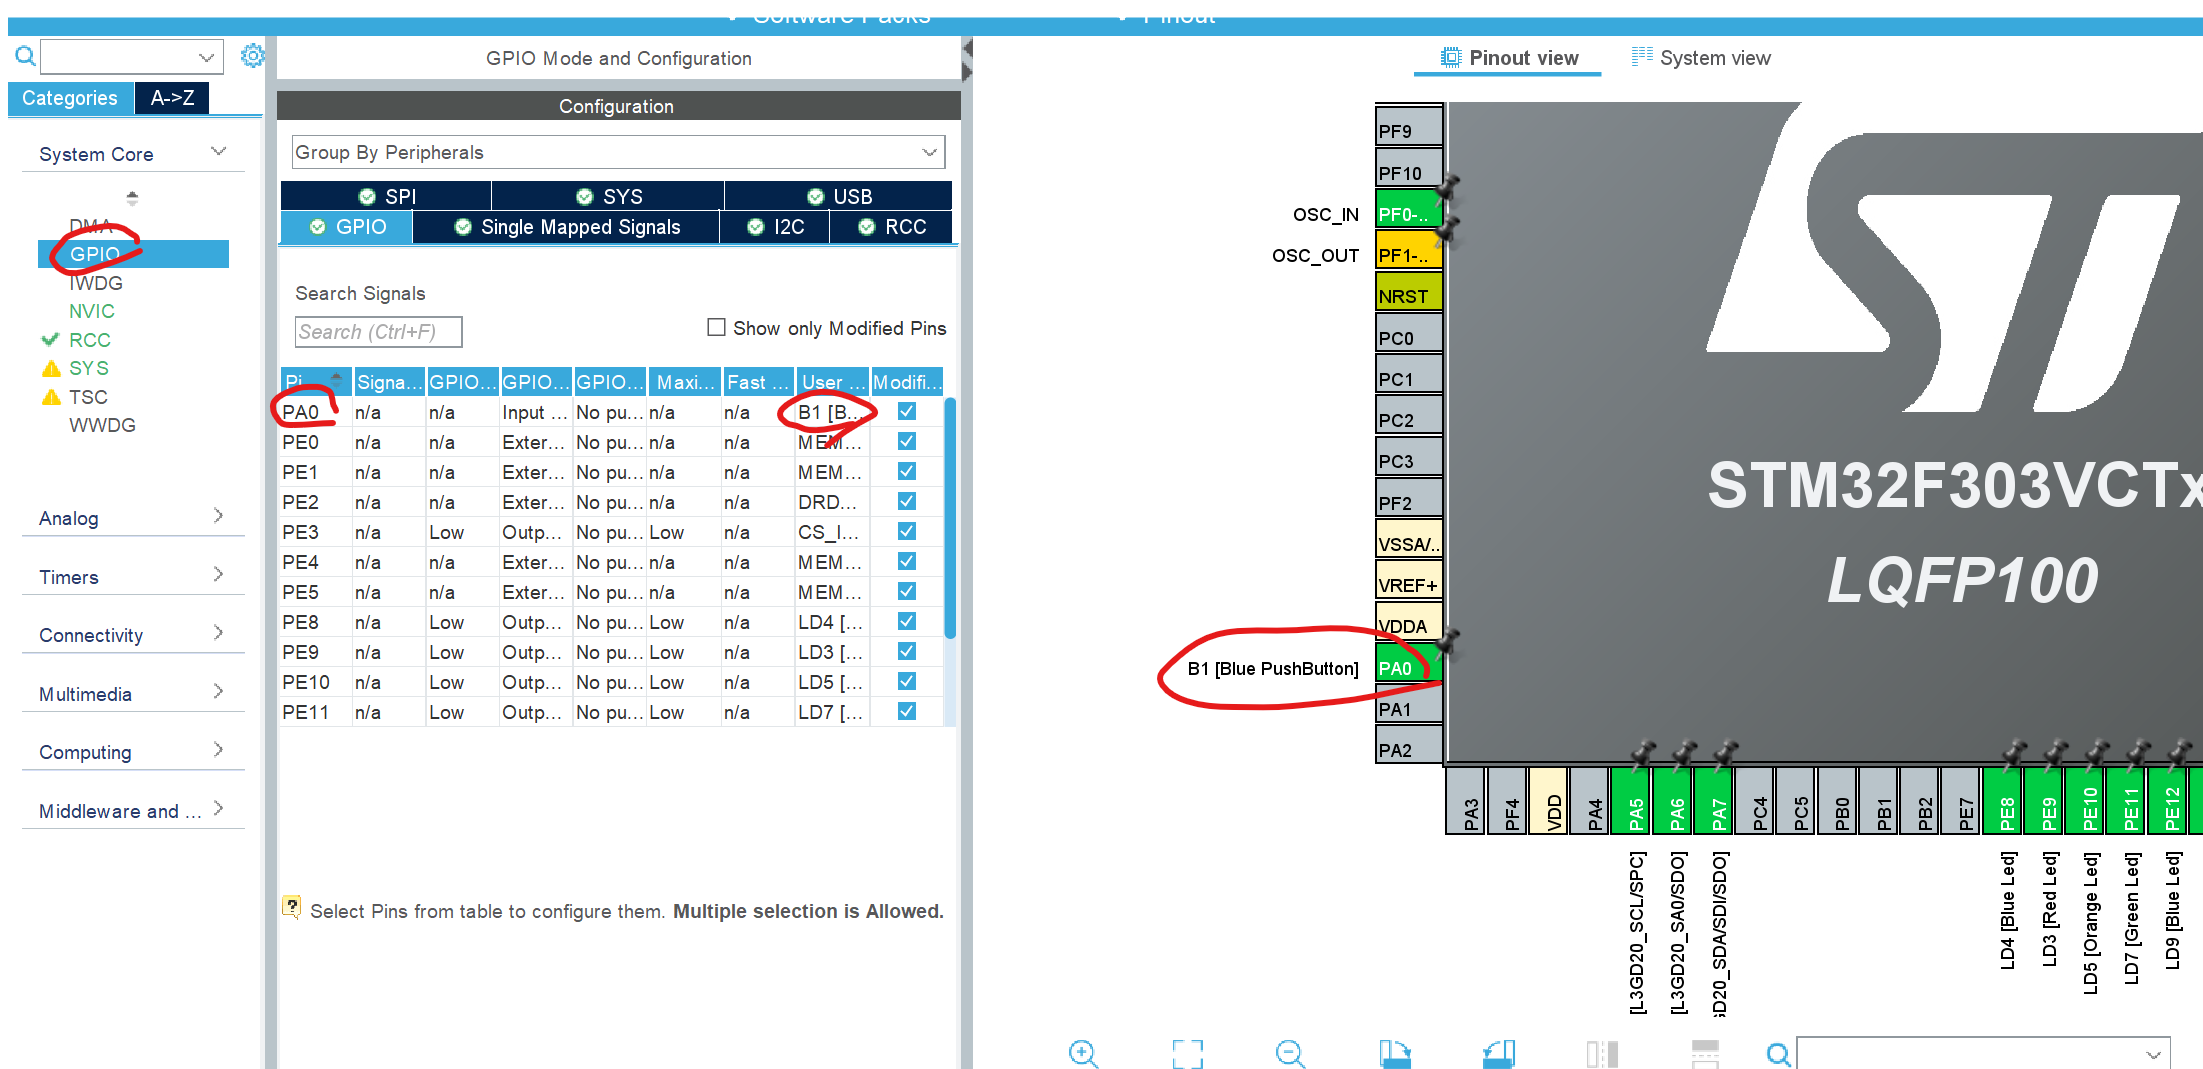Toggle Modified checkbox for PE3 row
This screenshot has height=1069, width=2203.
906,531
